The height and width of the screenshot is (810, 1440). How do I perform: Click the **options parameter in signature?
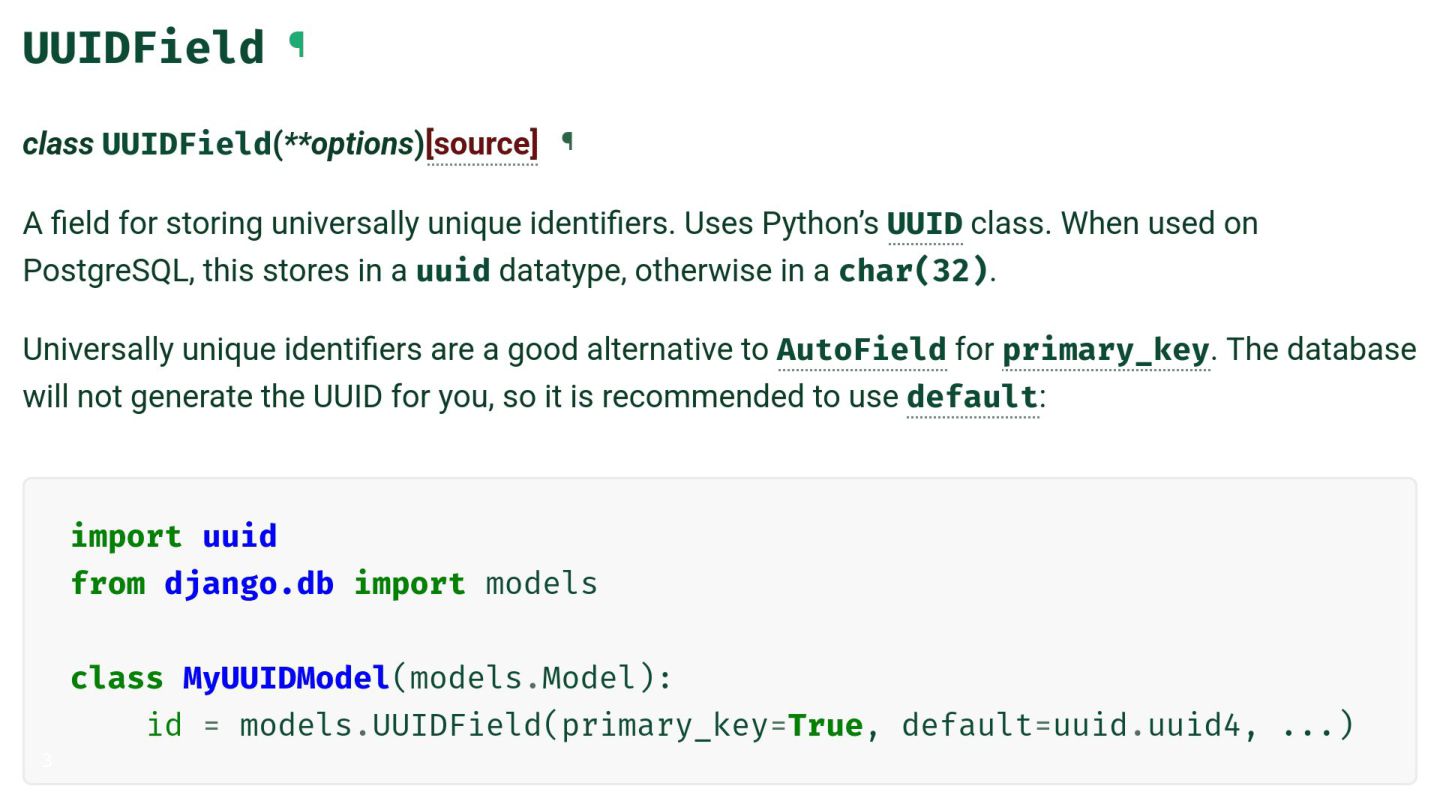coord(348,144)
